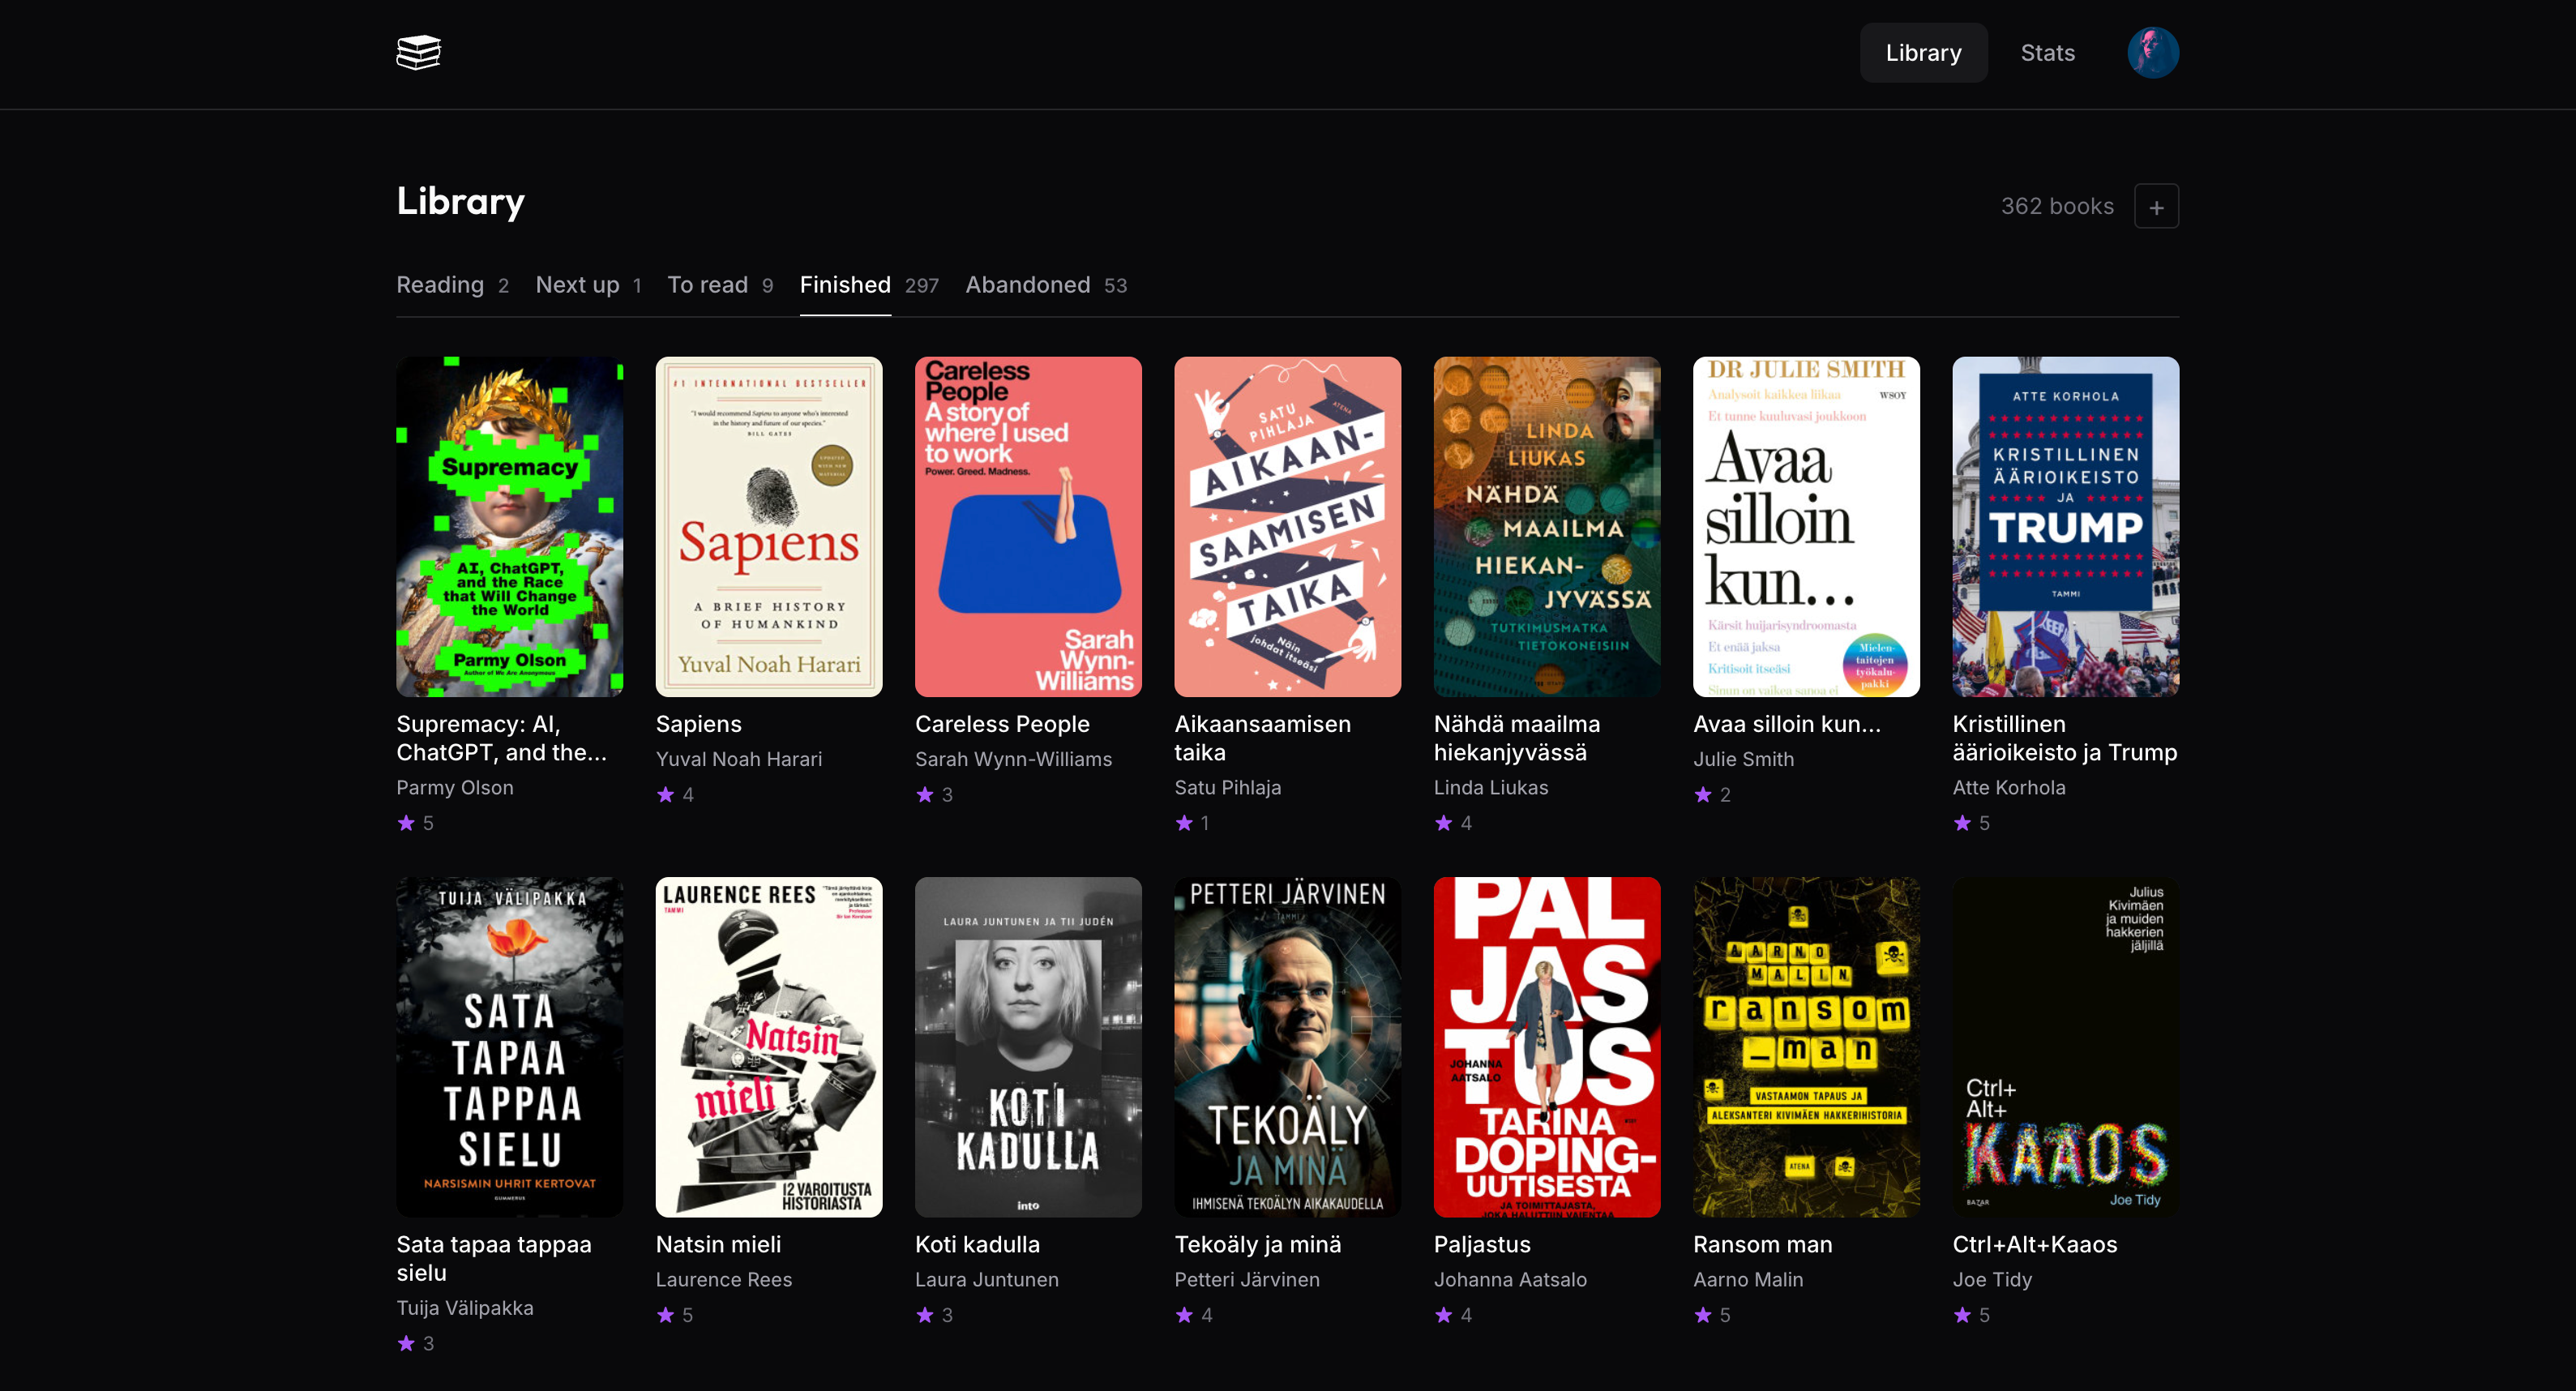Viewport: 2576px width, 1391px height.
Task: Click the Careless People title link
Action: coord(1002,724)
